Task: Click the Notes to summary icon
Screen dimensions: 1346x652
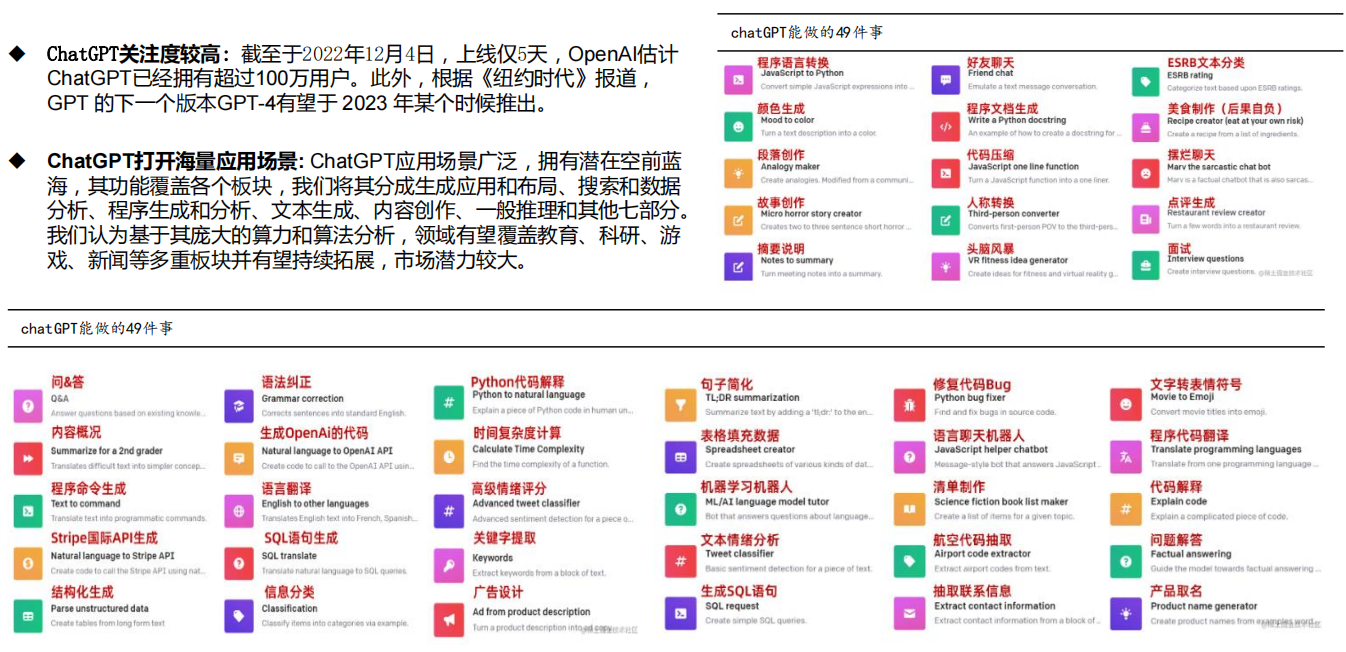Action: [x=738, y=266]
